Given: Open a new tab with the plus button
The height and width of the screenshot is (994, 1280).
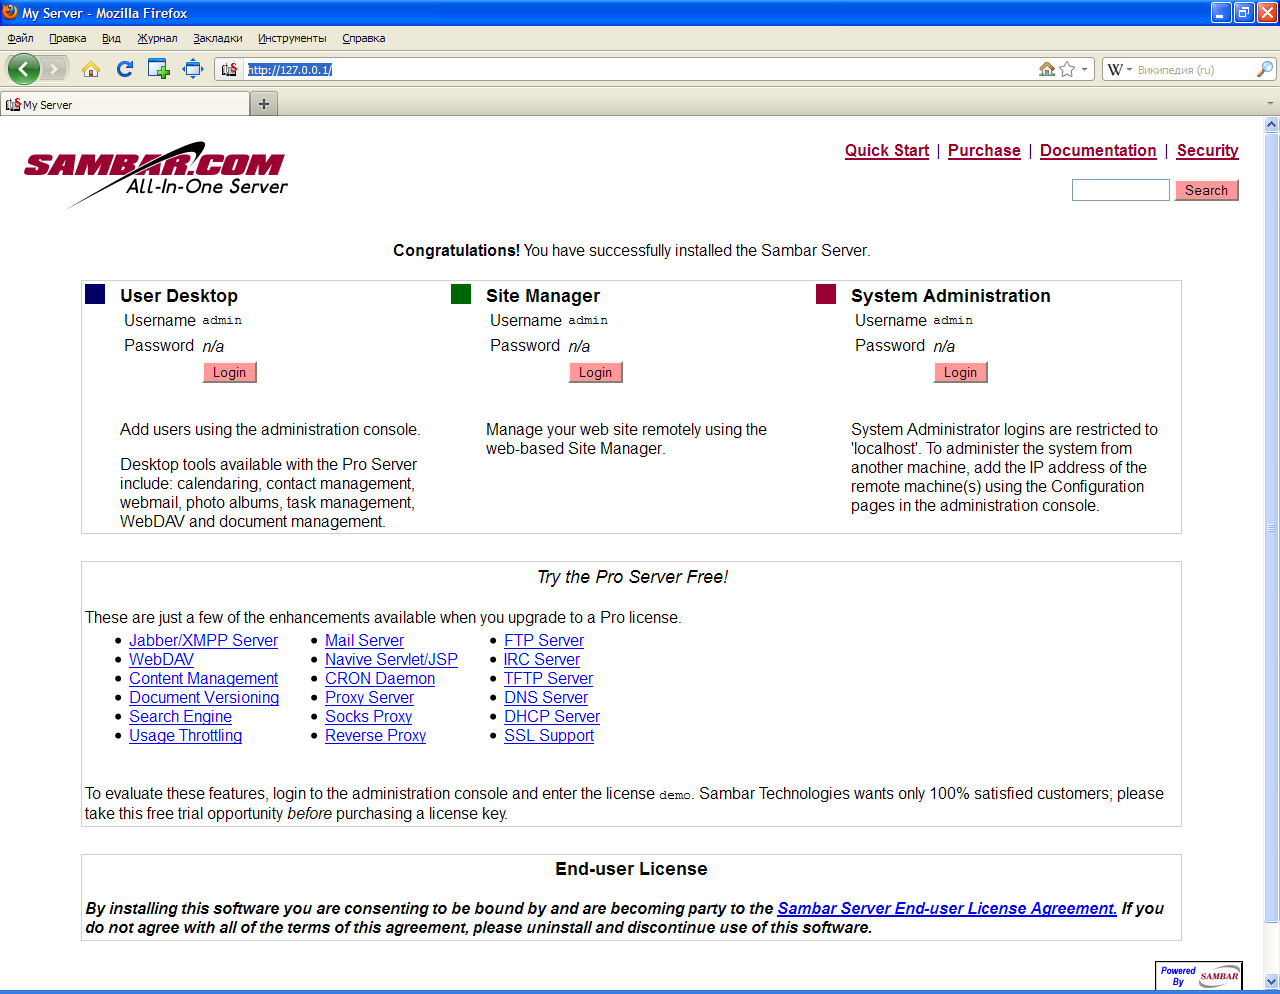Looking at the screenshot, I should point(264,104).
